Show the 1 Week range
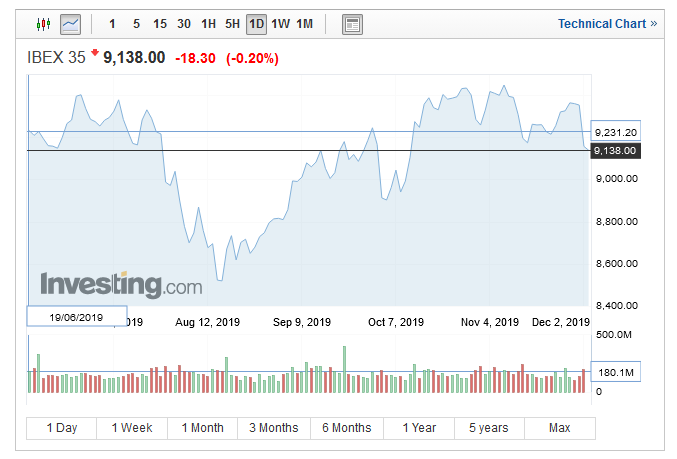Screen dimensions: 677x459 [x=132, y=428]
